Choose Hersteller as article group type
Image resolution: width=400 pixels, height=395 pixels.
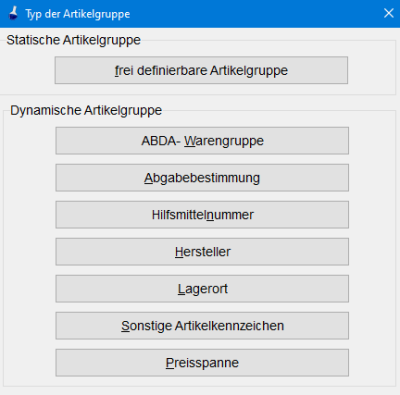(202, 252)
